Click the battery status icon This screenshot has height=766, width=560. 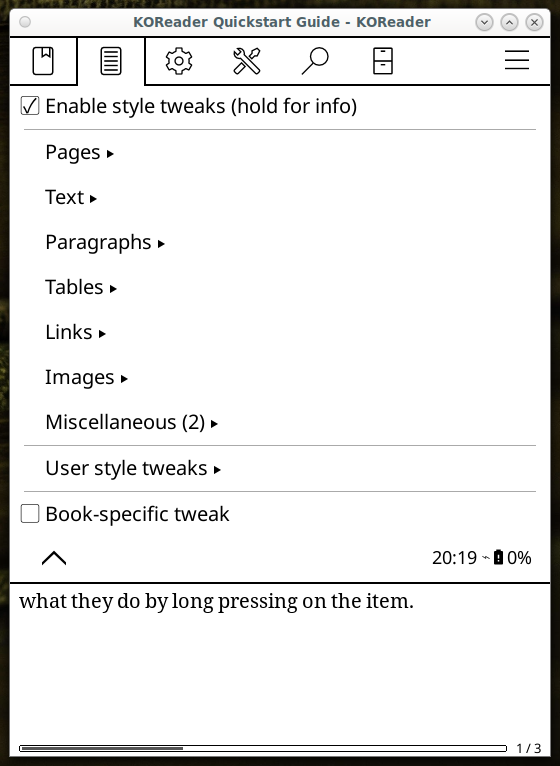click(498, 557)
